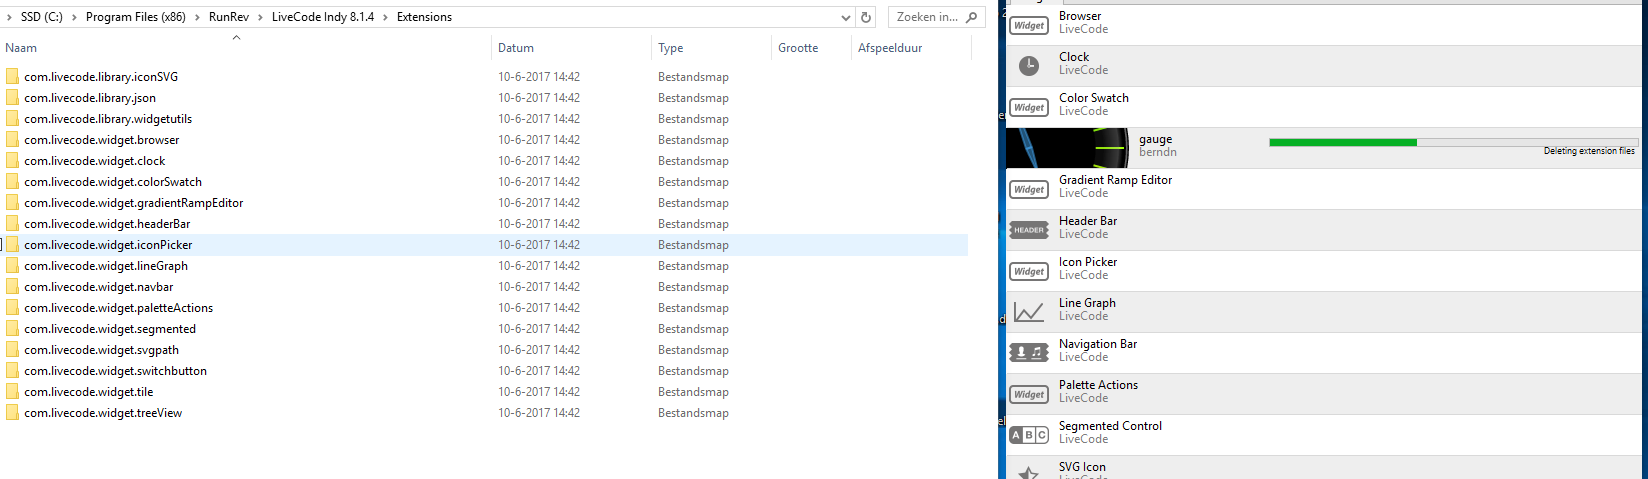1648x479 pixels.
Task: Select com.livecode.widget.switchbutton folder name
Action: pyautogui.click(x=115, y=370)
